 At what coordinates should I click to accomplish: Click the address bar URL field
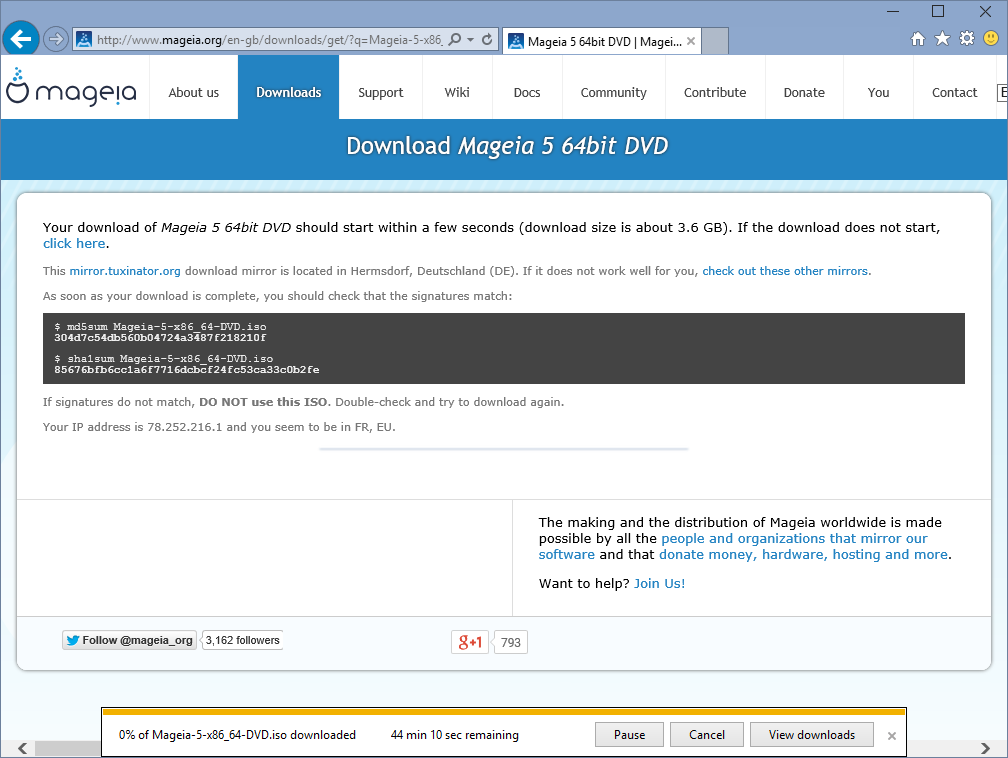point(269,40)
